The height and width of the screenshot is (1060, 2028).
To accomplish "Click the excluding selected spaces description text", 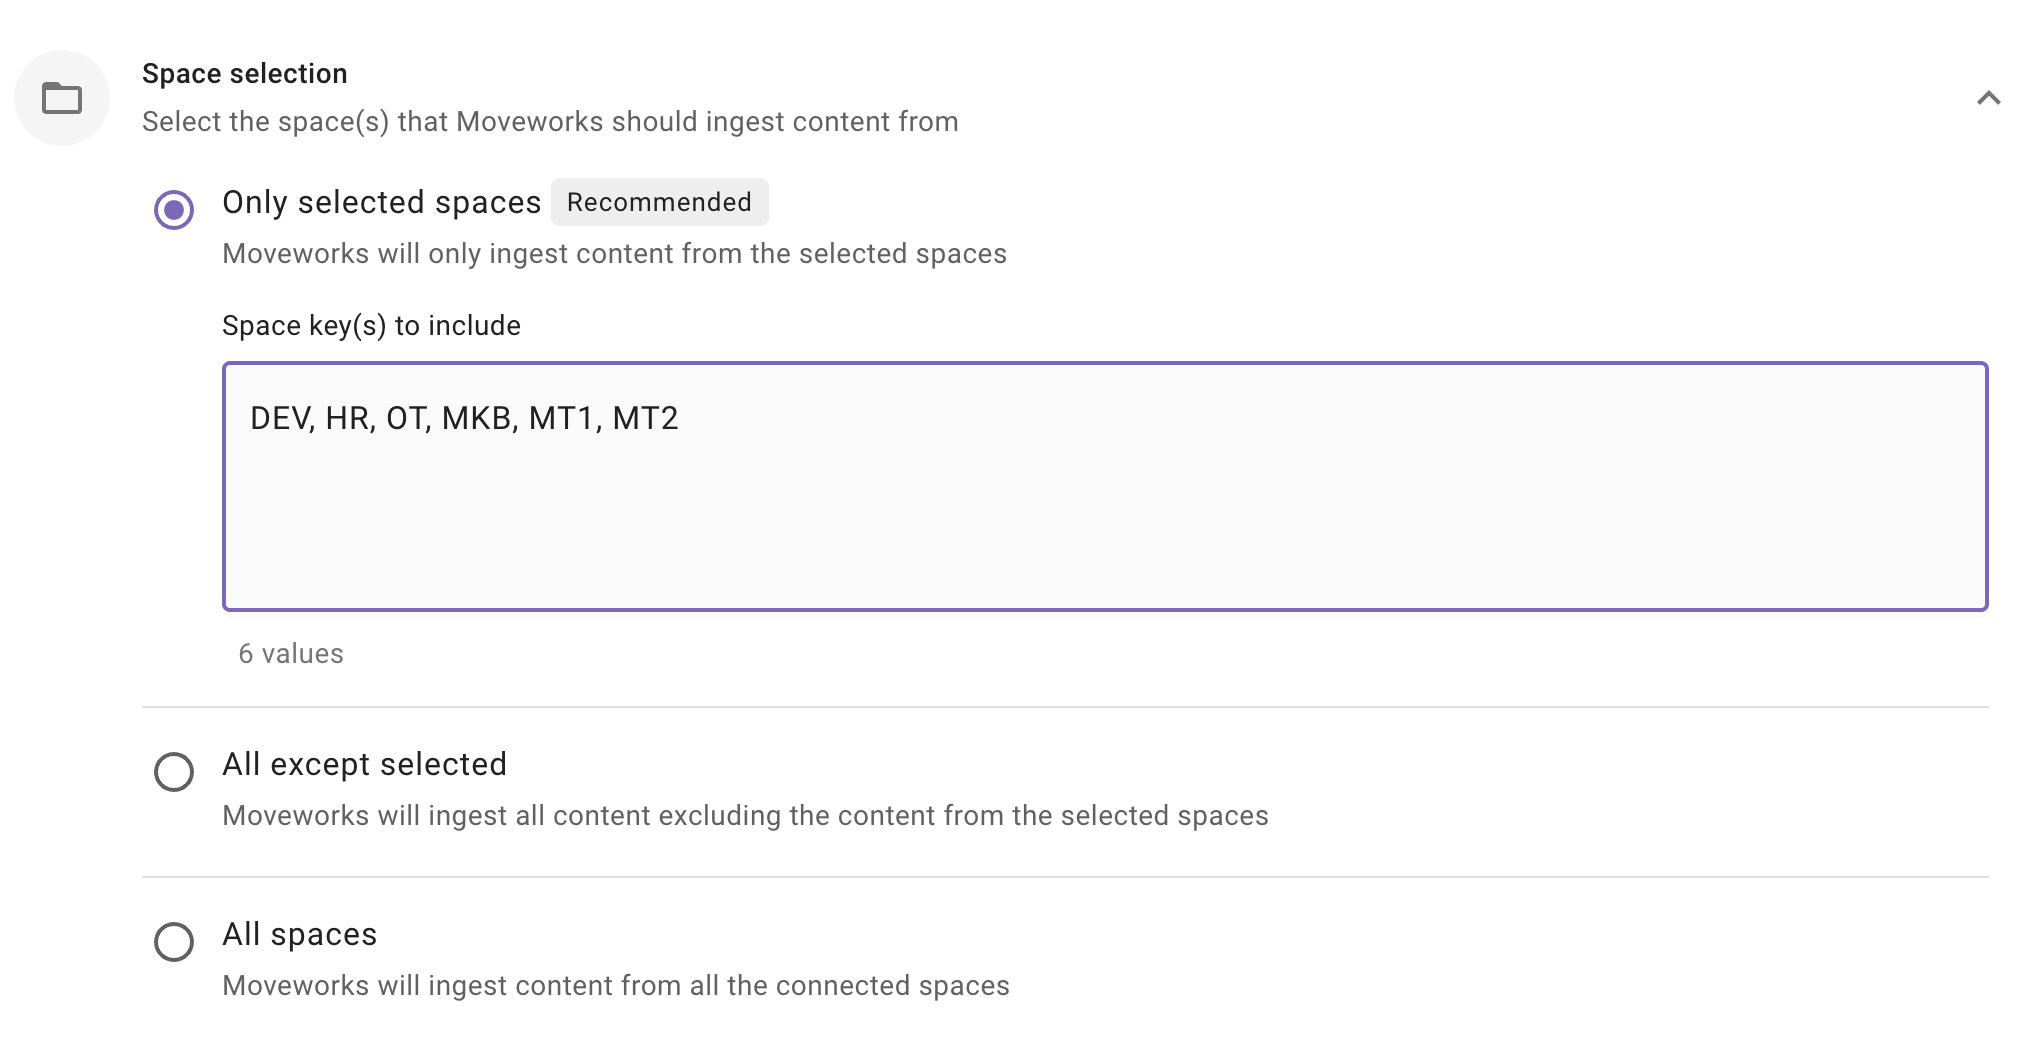I will coord(745,816).
